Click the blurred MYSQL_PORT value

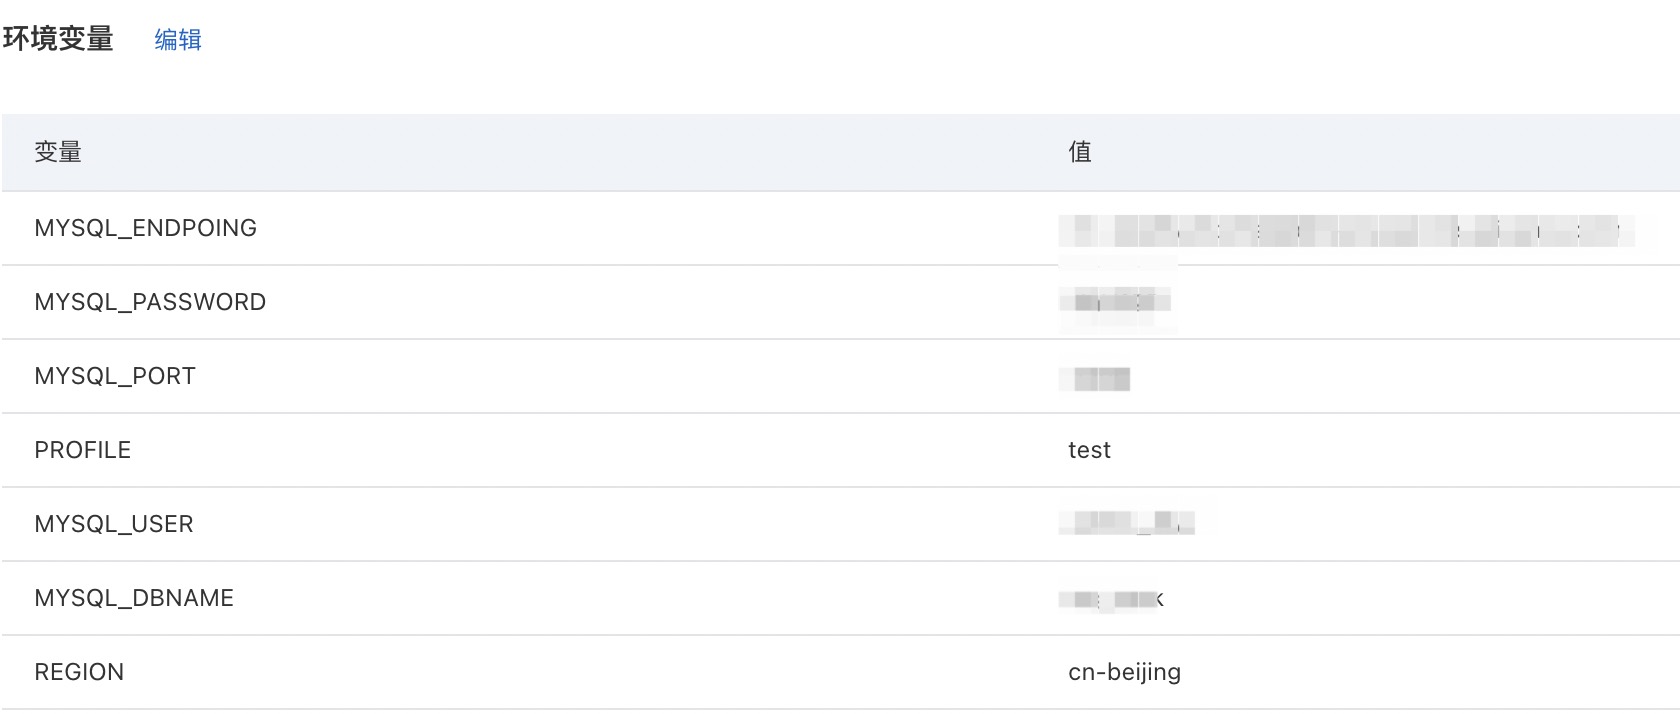1097,378
